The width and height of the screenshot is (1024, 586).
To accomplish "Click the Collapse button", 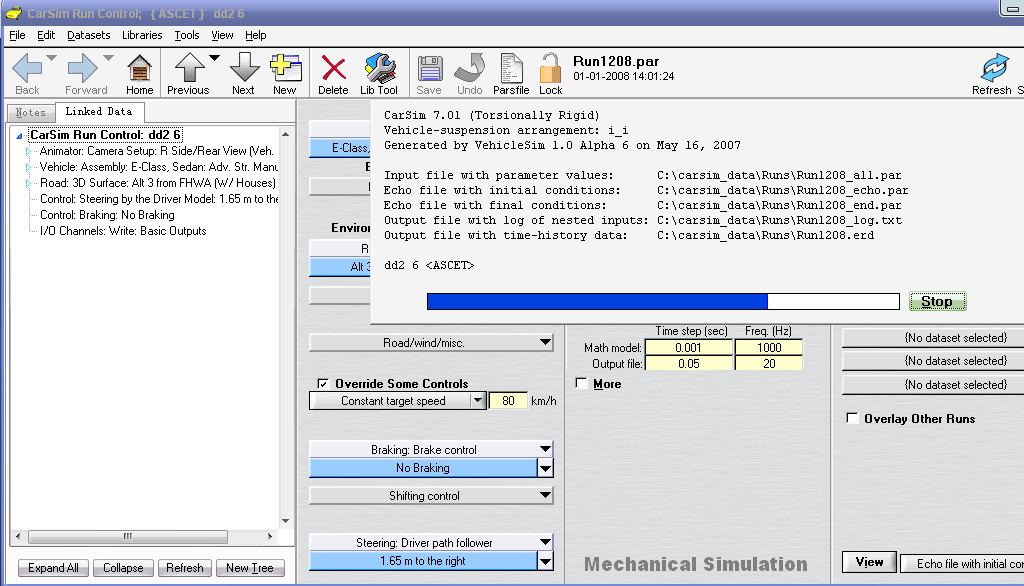I will (x=123, y=568).
